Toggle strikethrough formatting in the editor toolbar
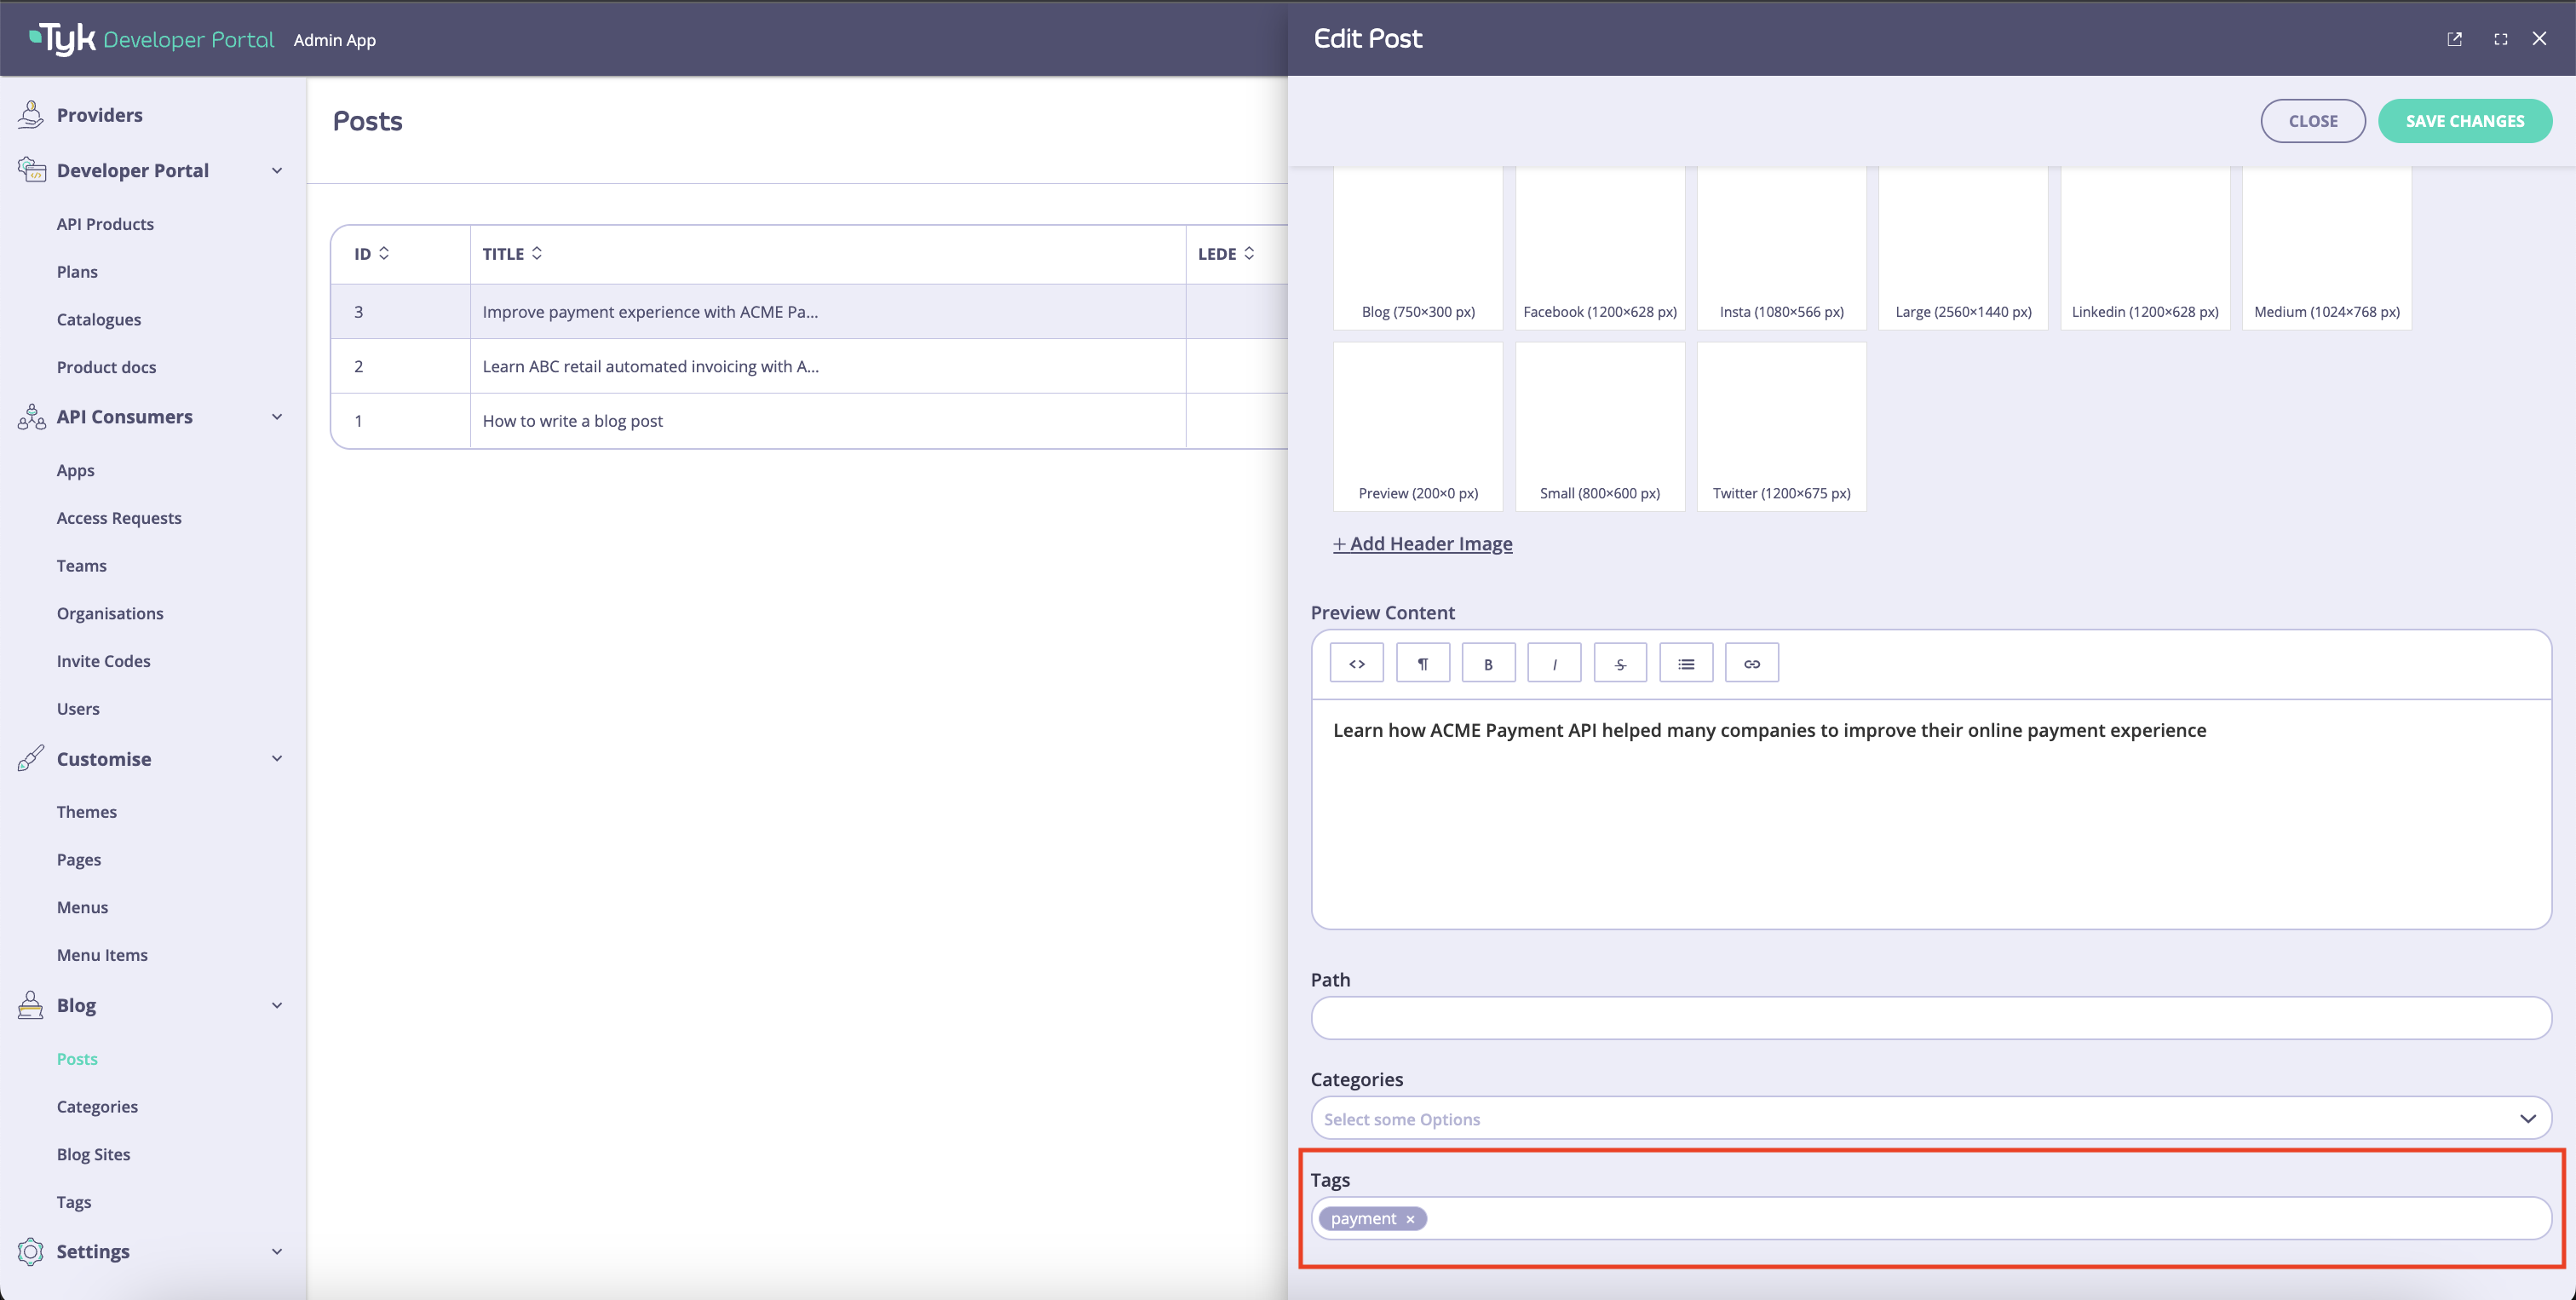 pyautogui.click(x=1620, y=662)
